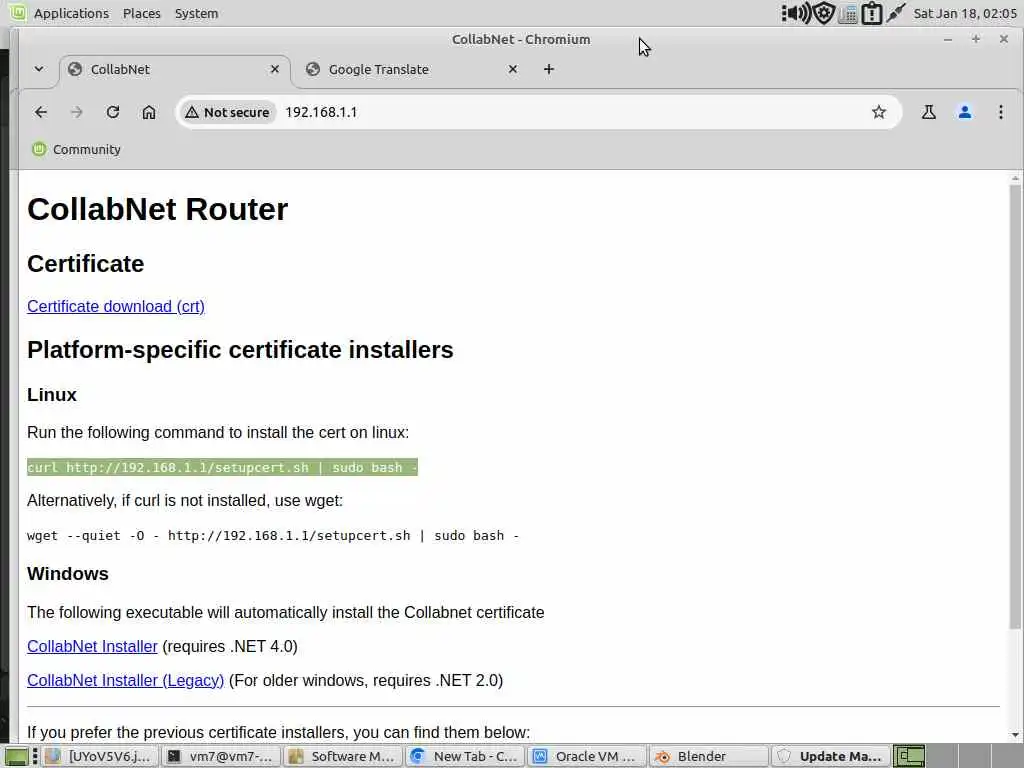The width and height of the screenshot is (1024, 768).
Task: Bookmark this page with the star
Action: coord(878,112)
